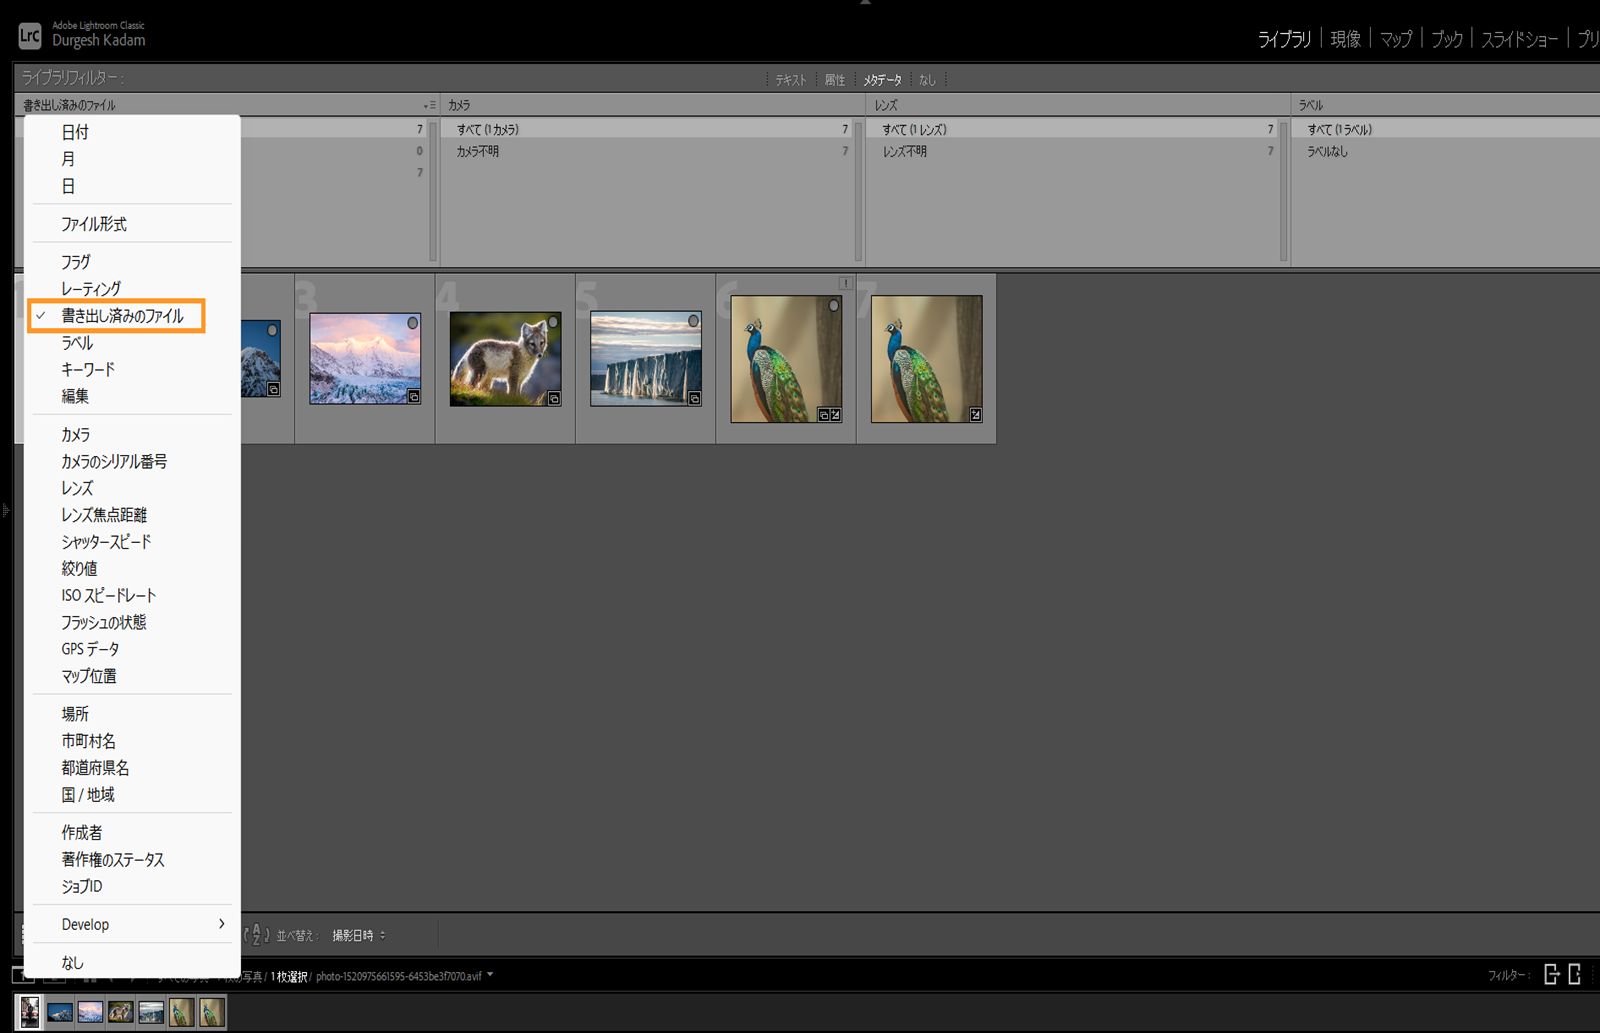Collapse the top panel with the top edge arrow
Screen dimensions: 1600x1033
(x=865, y=3)
